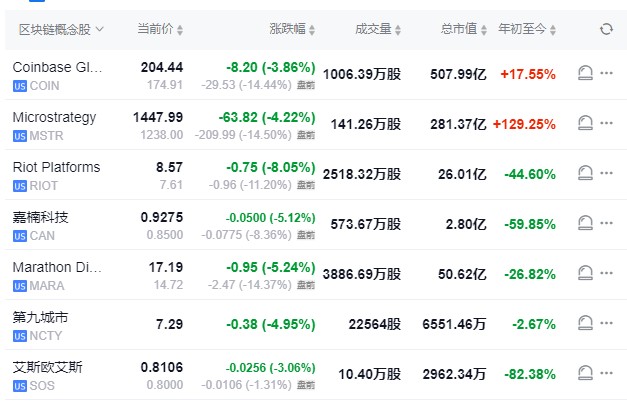
Task: Select 艾斯欧艾斯 price 0.8106
Action: (162, 367)
